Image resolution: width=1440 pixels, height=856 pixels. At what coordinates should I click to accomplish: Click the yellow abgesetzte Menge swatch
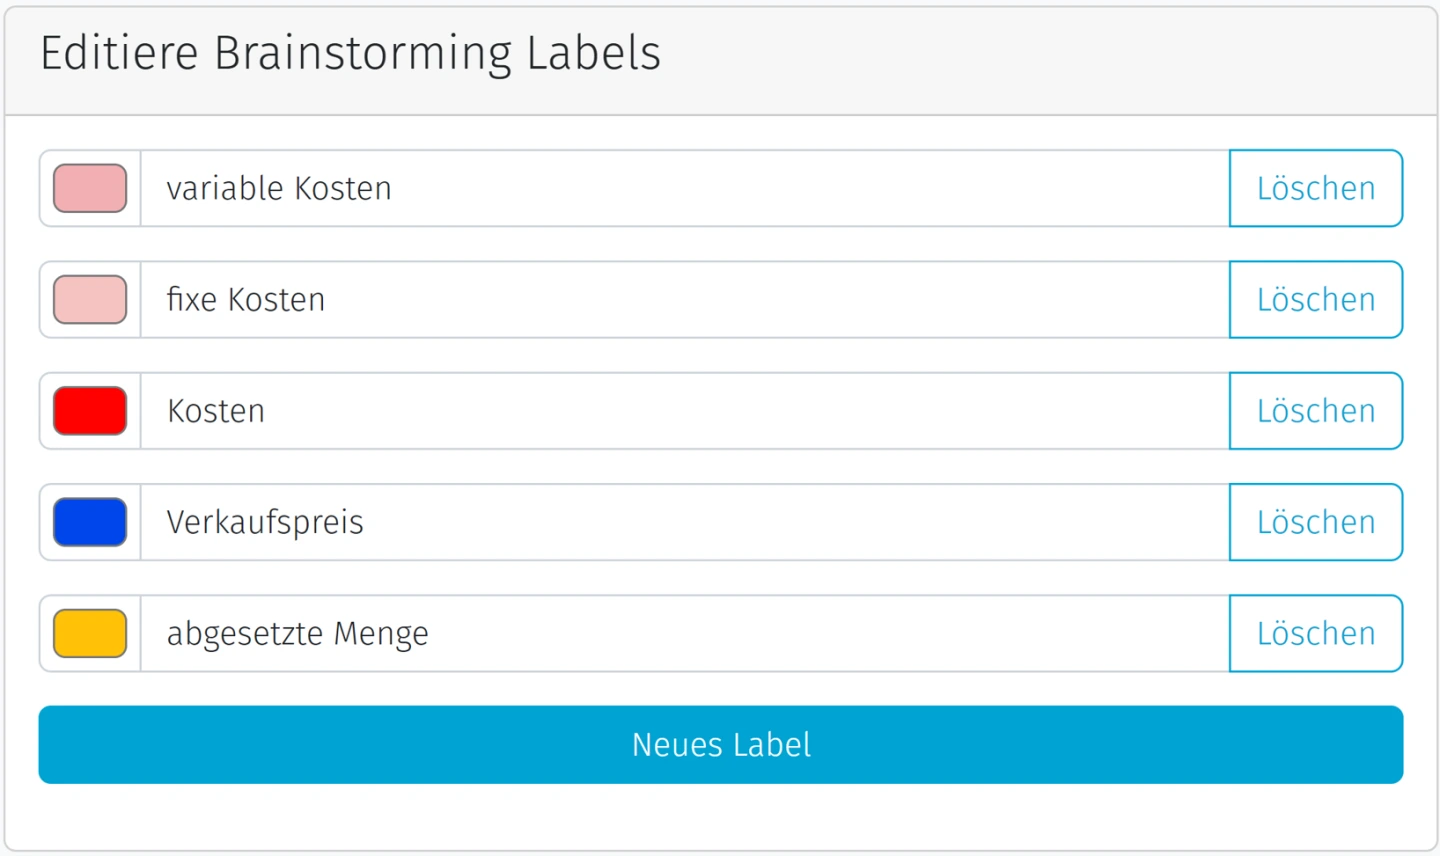[90, 634]
